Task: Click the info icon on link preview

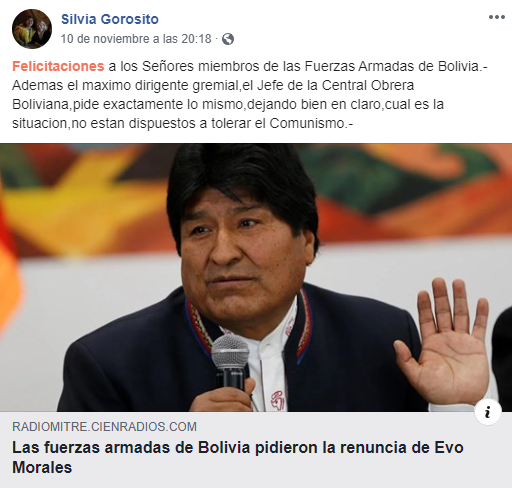Action: tap(488, 412)
